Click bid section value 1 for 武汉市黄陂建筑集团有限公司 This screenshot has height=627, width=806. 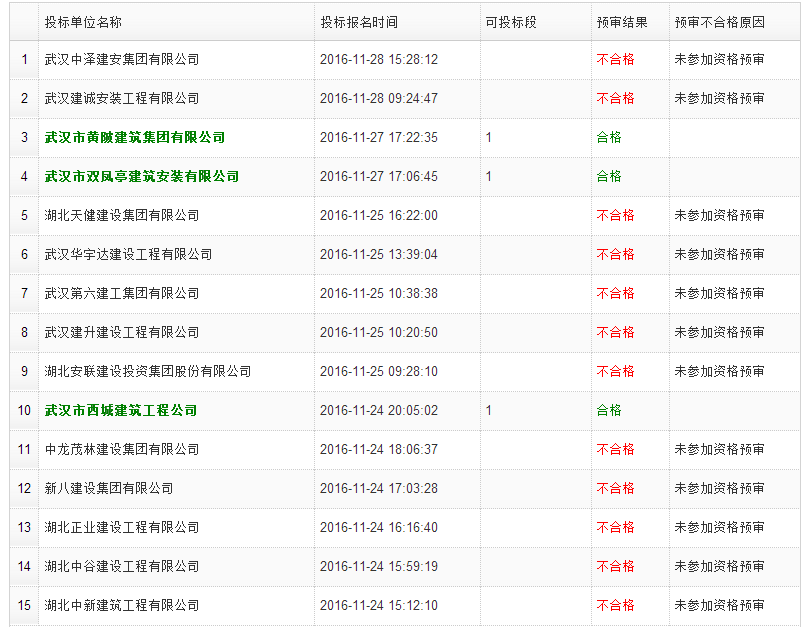489,137
